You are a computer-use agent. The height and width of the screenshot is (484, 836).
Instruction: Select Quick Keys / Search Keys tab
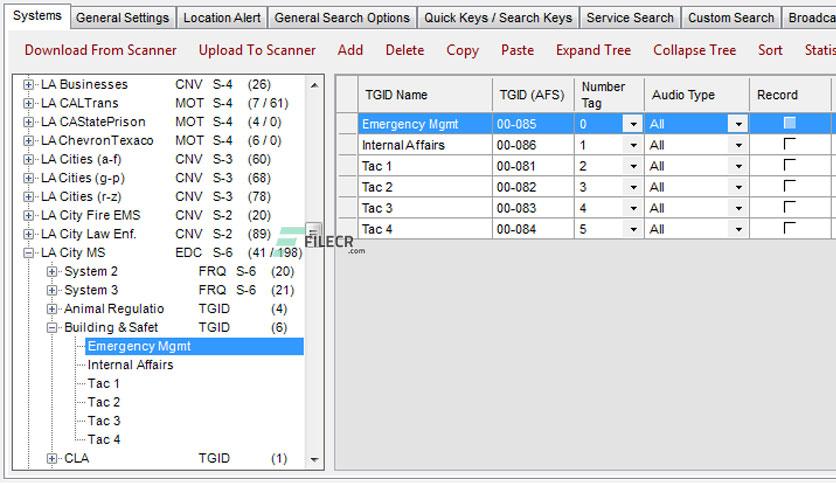pos(498,18)
